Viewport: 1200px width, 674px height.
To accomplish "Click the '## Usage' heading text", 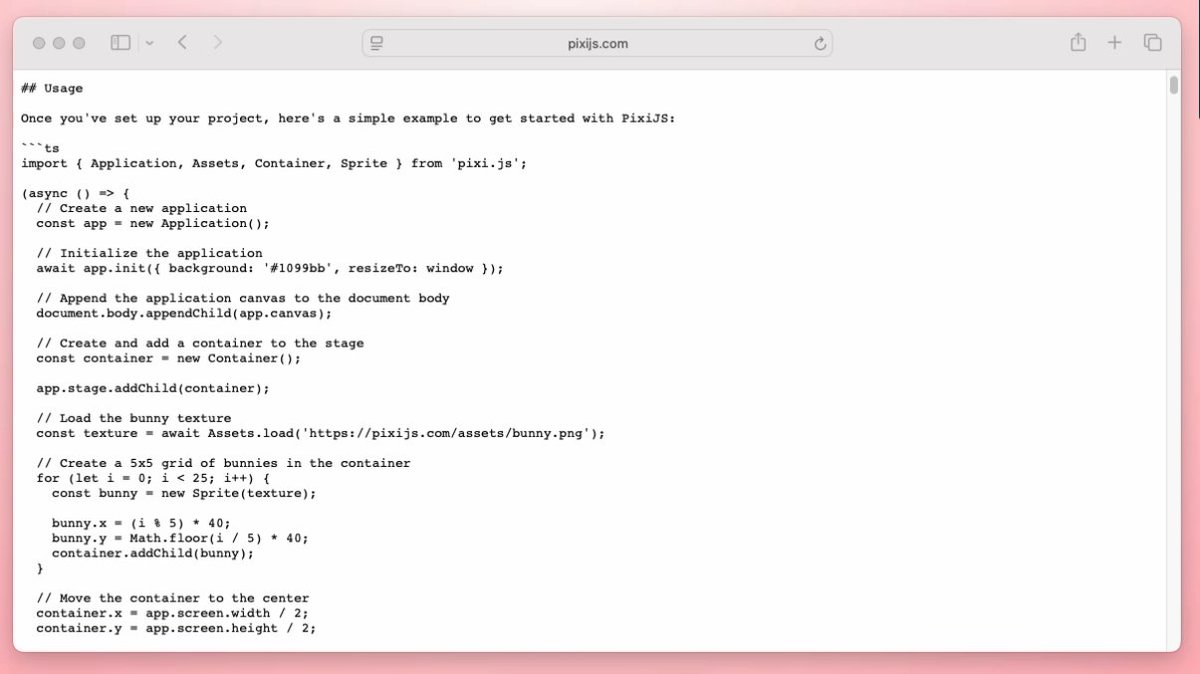I will pyautogui.click(x=52, y=88).
